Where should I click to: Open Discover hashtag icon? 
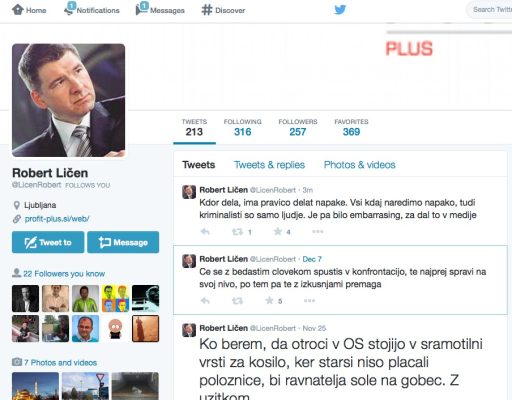(x=207, y=10)
